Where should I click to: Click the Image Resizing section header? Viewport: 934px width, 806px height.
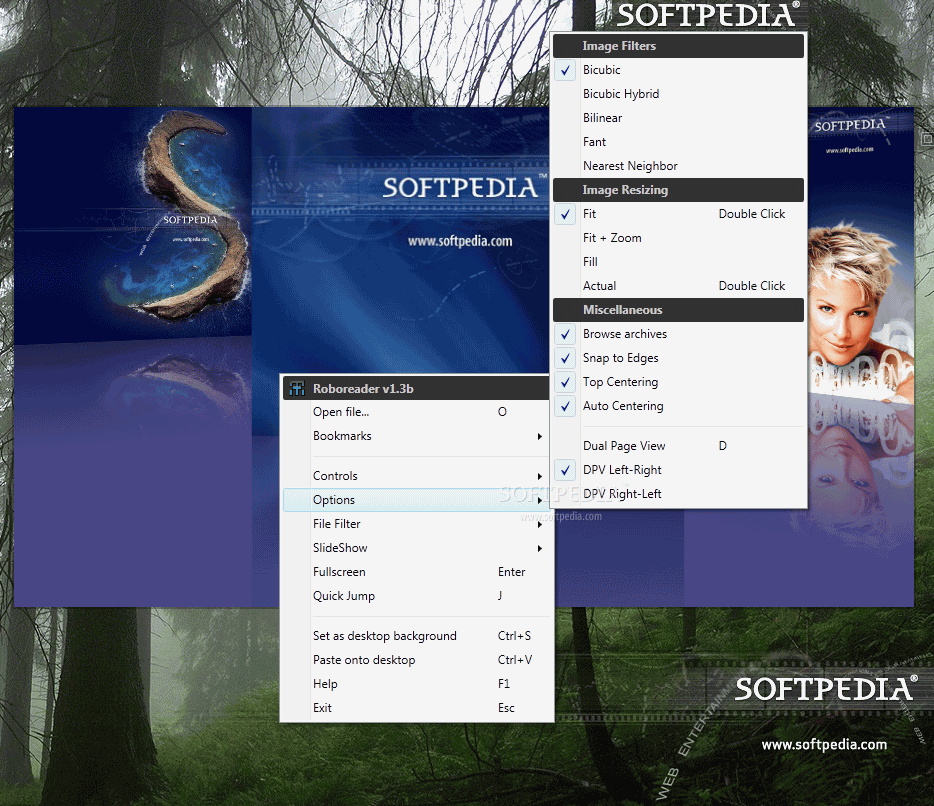tap(678, 190)
